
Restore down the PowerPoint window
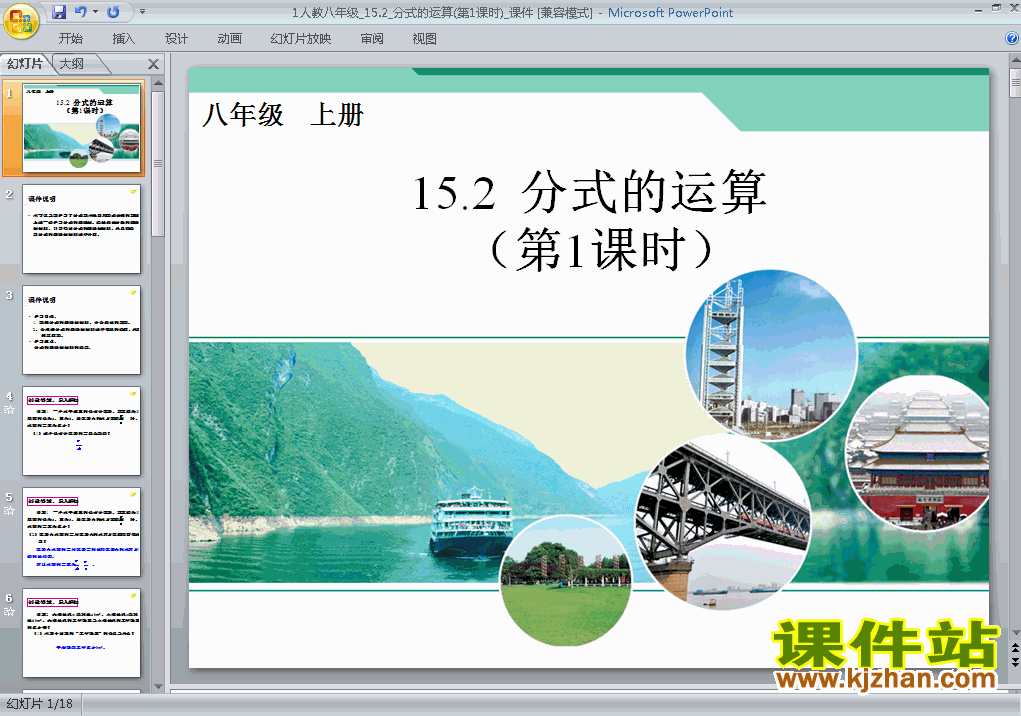point(996,8)
